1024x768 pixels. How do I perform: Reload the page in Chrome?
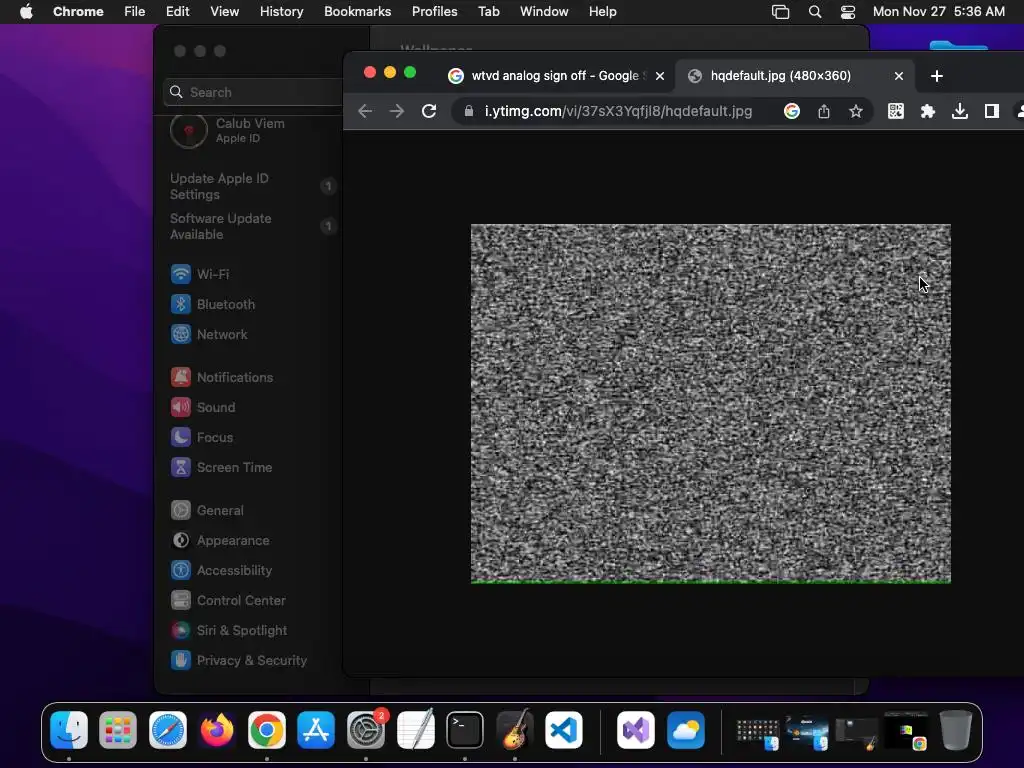coord(429,111)
